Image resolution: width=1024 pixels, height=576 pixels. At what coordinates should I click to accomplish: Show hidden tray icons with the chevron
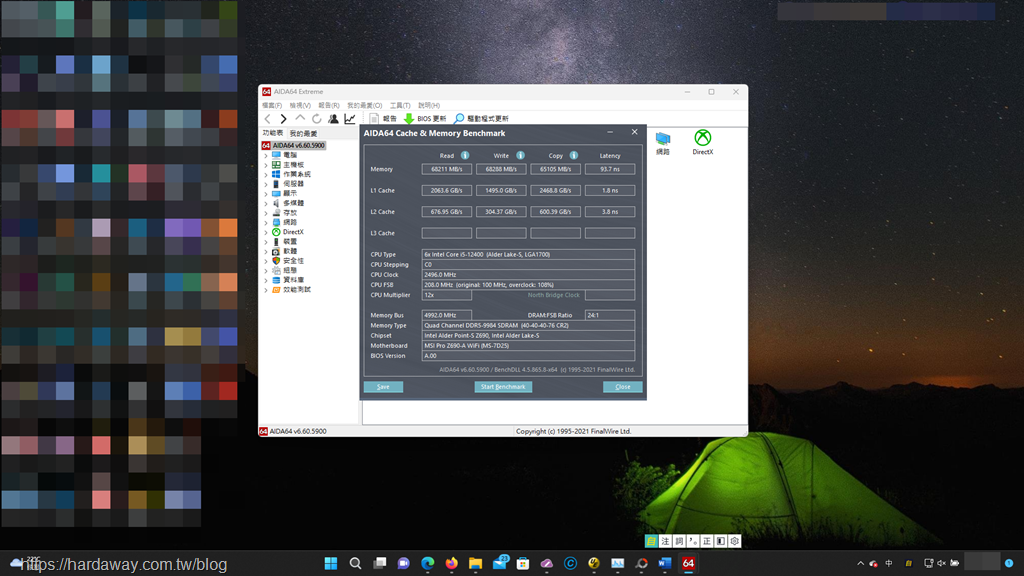coord(860,563)
